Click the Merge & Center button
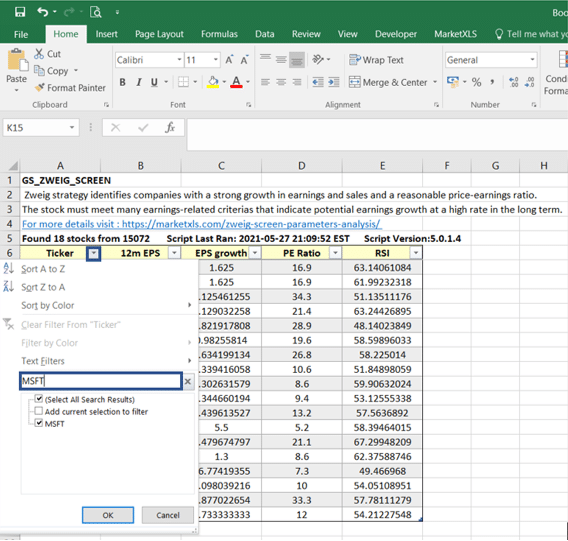The image size is (568, 541). point(389,82)
